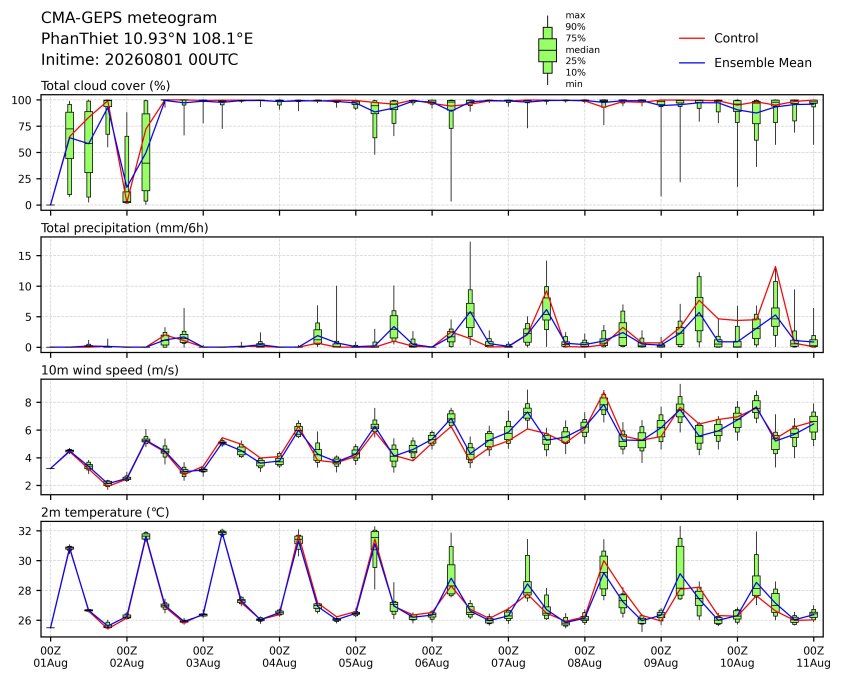
Task: Click the '00Z 02Aug' axis label
Action: 127,657
